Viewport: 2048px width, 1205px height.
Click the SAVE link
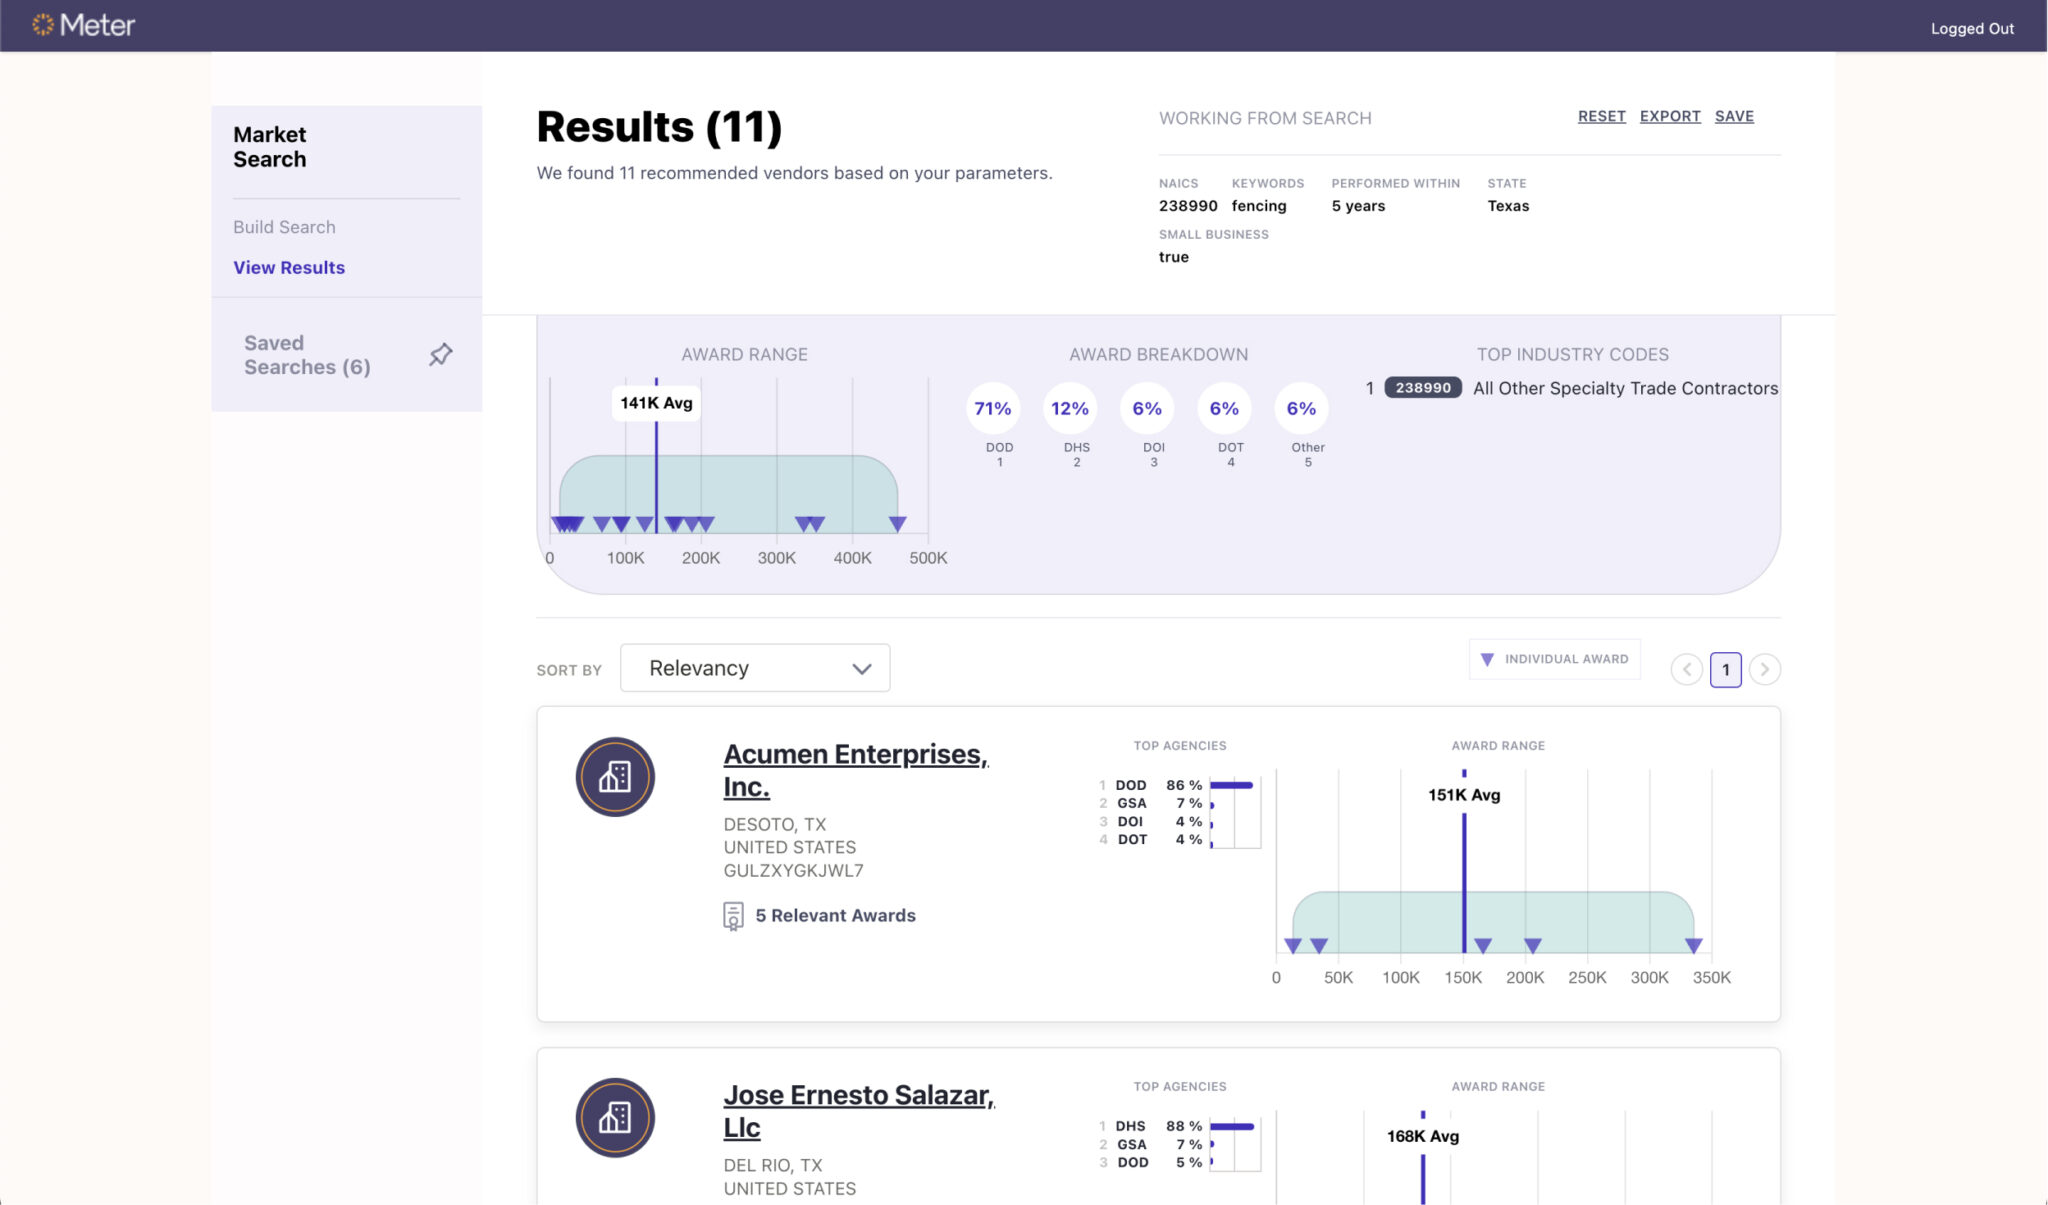[1734, 116]
